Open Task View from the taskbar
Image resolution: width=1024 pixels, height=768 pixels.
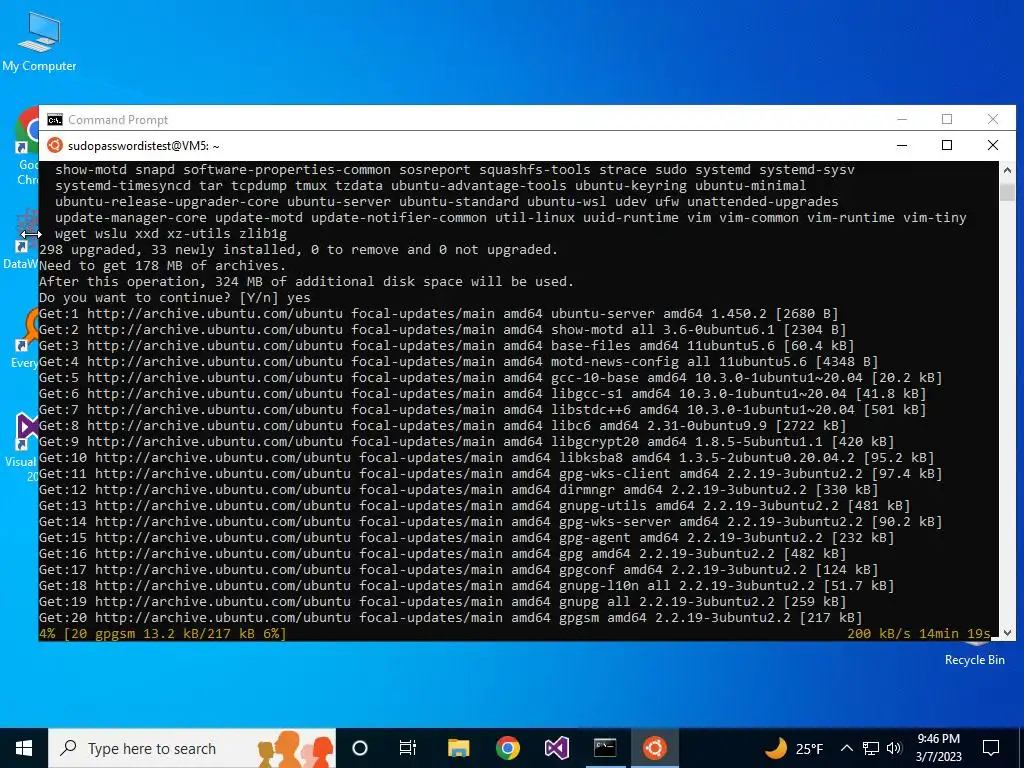[x=408, y=748]
